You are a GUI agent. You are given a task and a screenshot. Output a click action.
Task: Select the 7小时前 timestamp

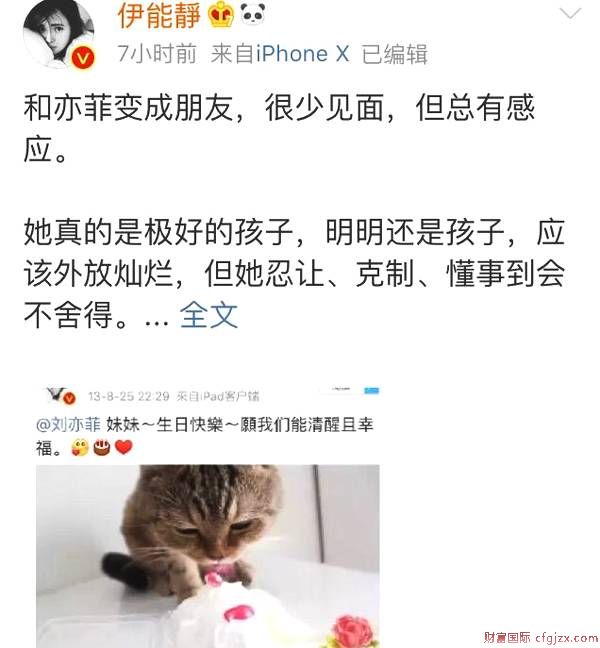tap(157, 54)
